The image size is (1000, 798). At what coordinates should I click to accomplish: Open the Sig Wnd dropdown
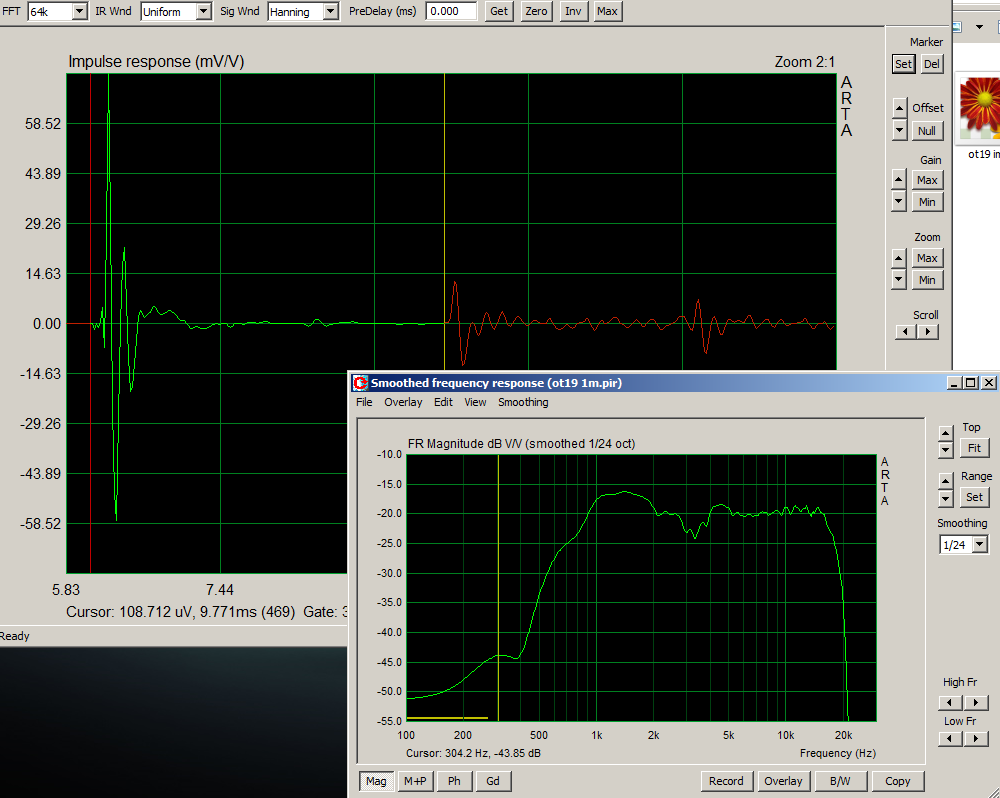(x=330, y=11)
